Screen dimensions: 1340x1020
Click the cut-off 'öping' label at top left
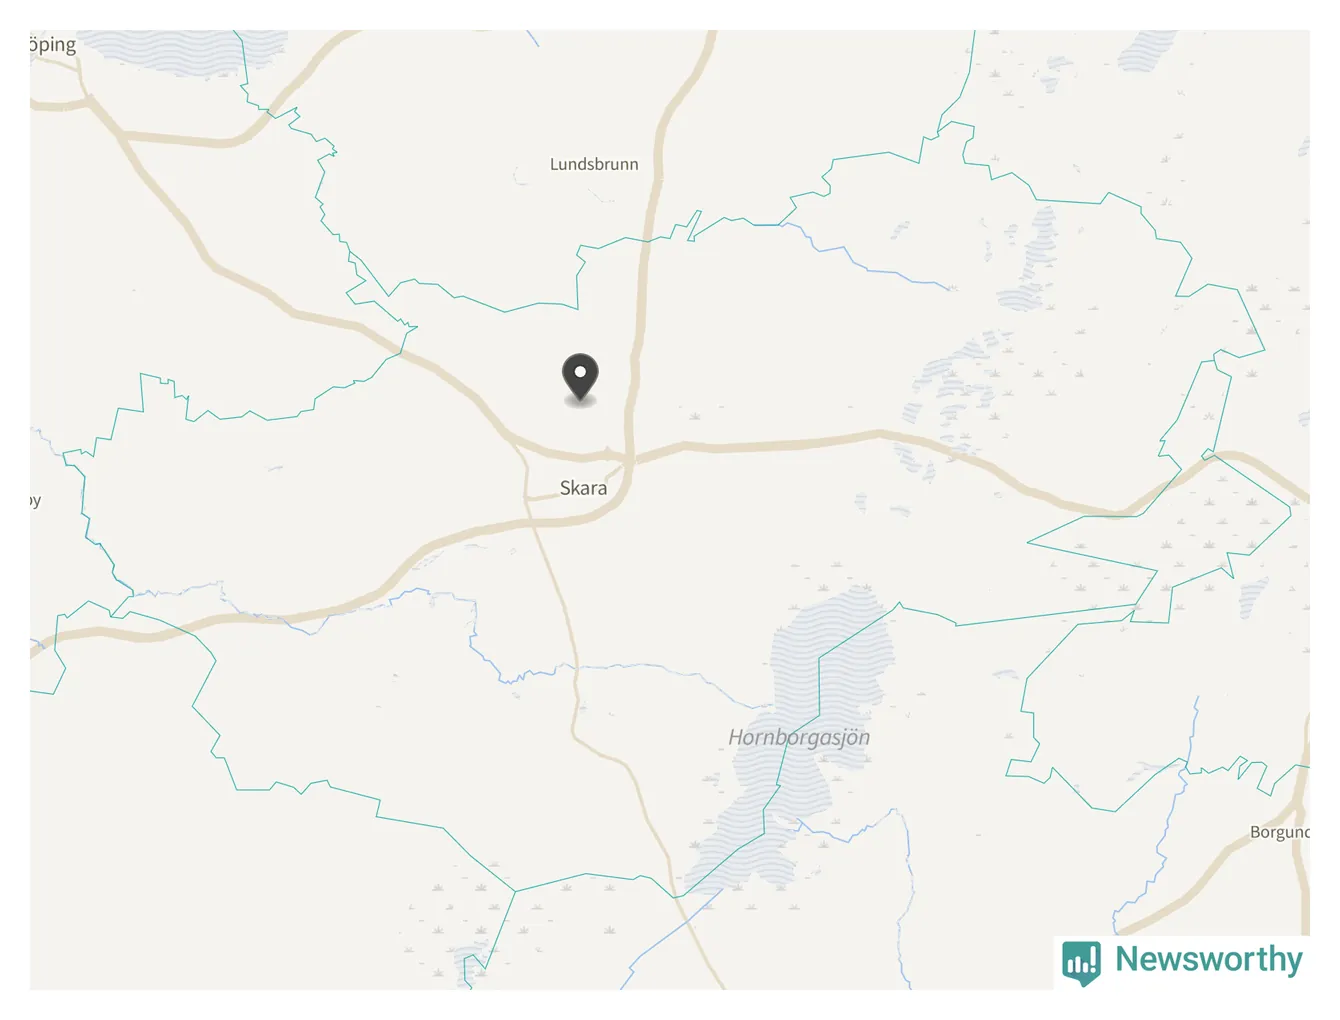tap(52, 45)
